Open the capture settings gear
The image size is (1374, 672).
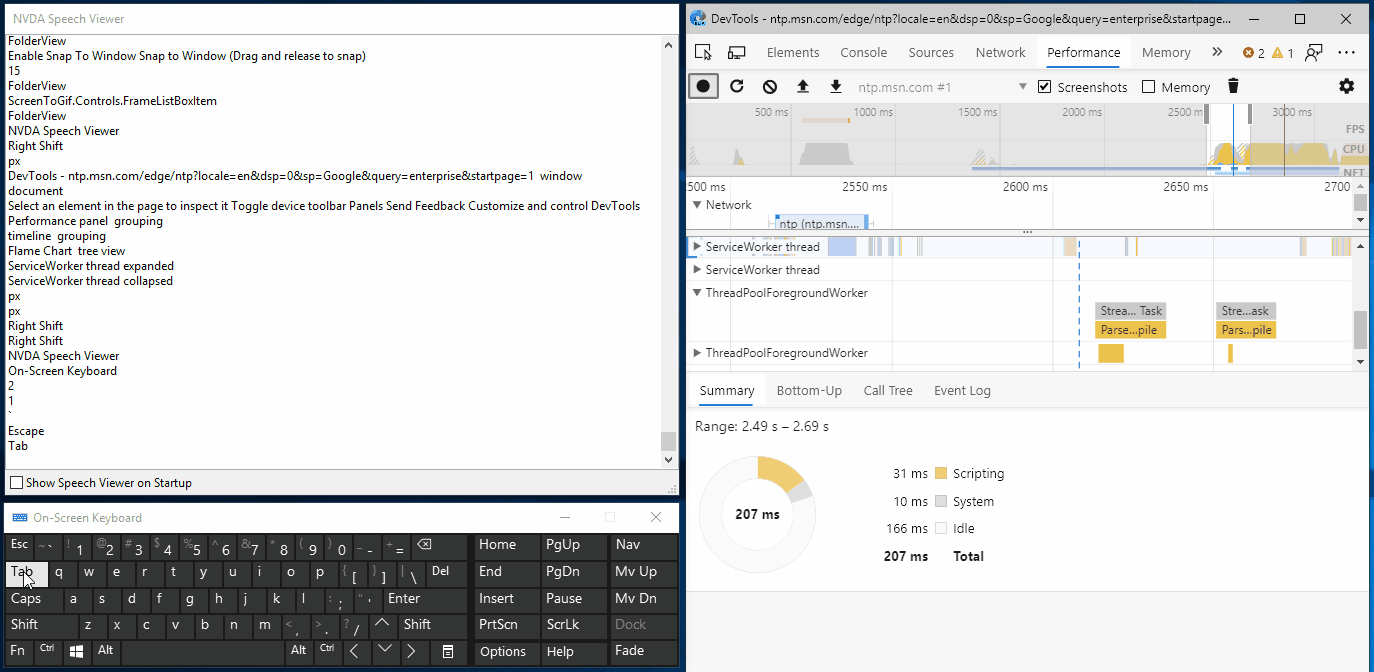coord(1346,86)
